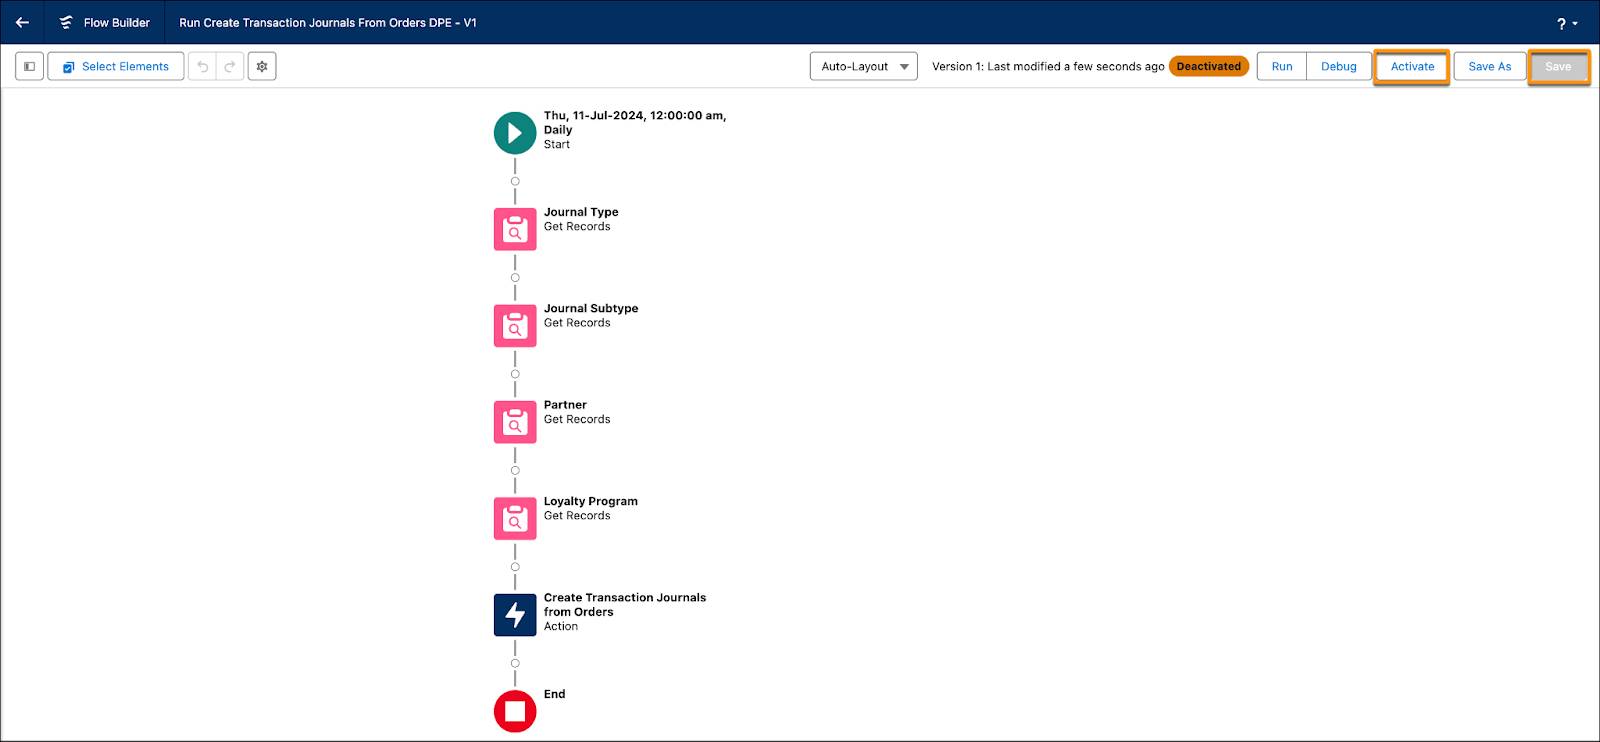Click the Deactivated status badge
Image resolution: width=1600 pixels, height=742 pixels.
(x=1208, y=66)
